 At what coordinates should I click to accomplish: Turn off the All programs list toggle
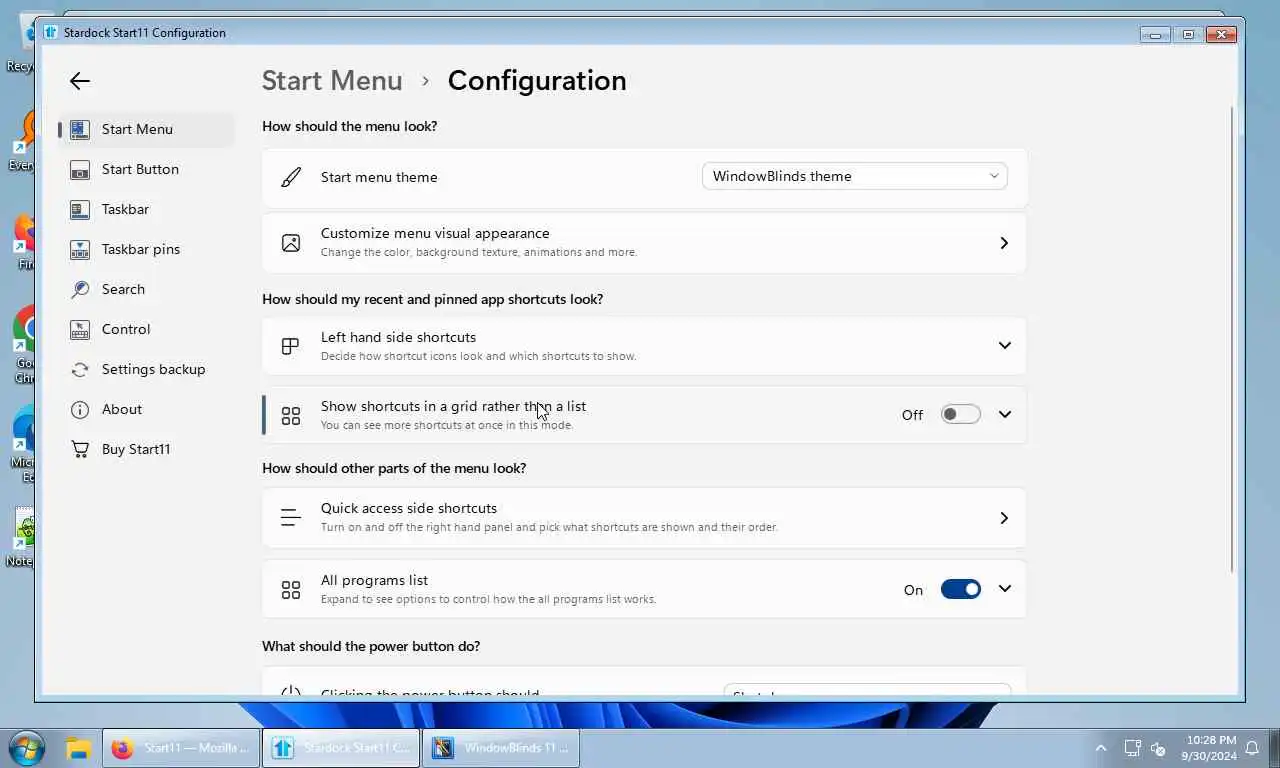click(x=961, y=590)
